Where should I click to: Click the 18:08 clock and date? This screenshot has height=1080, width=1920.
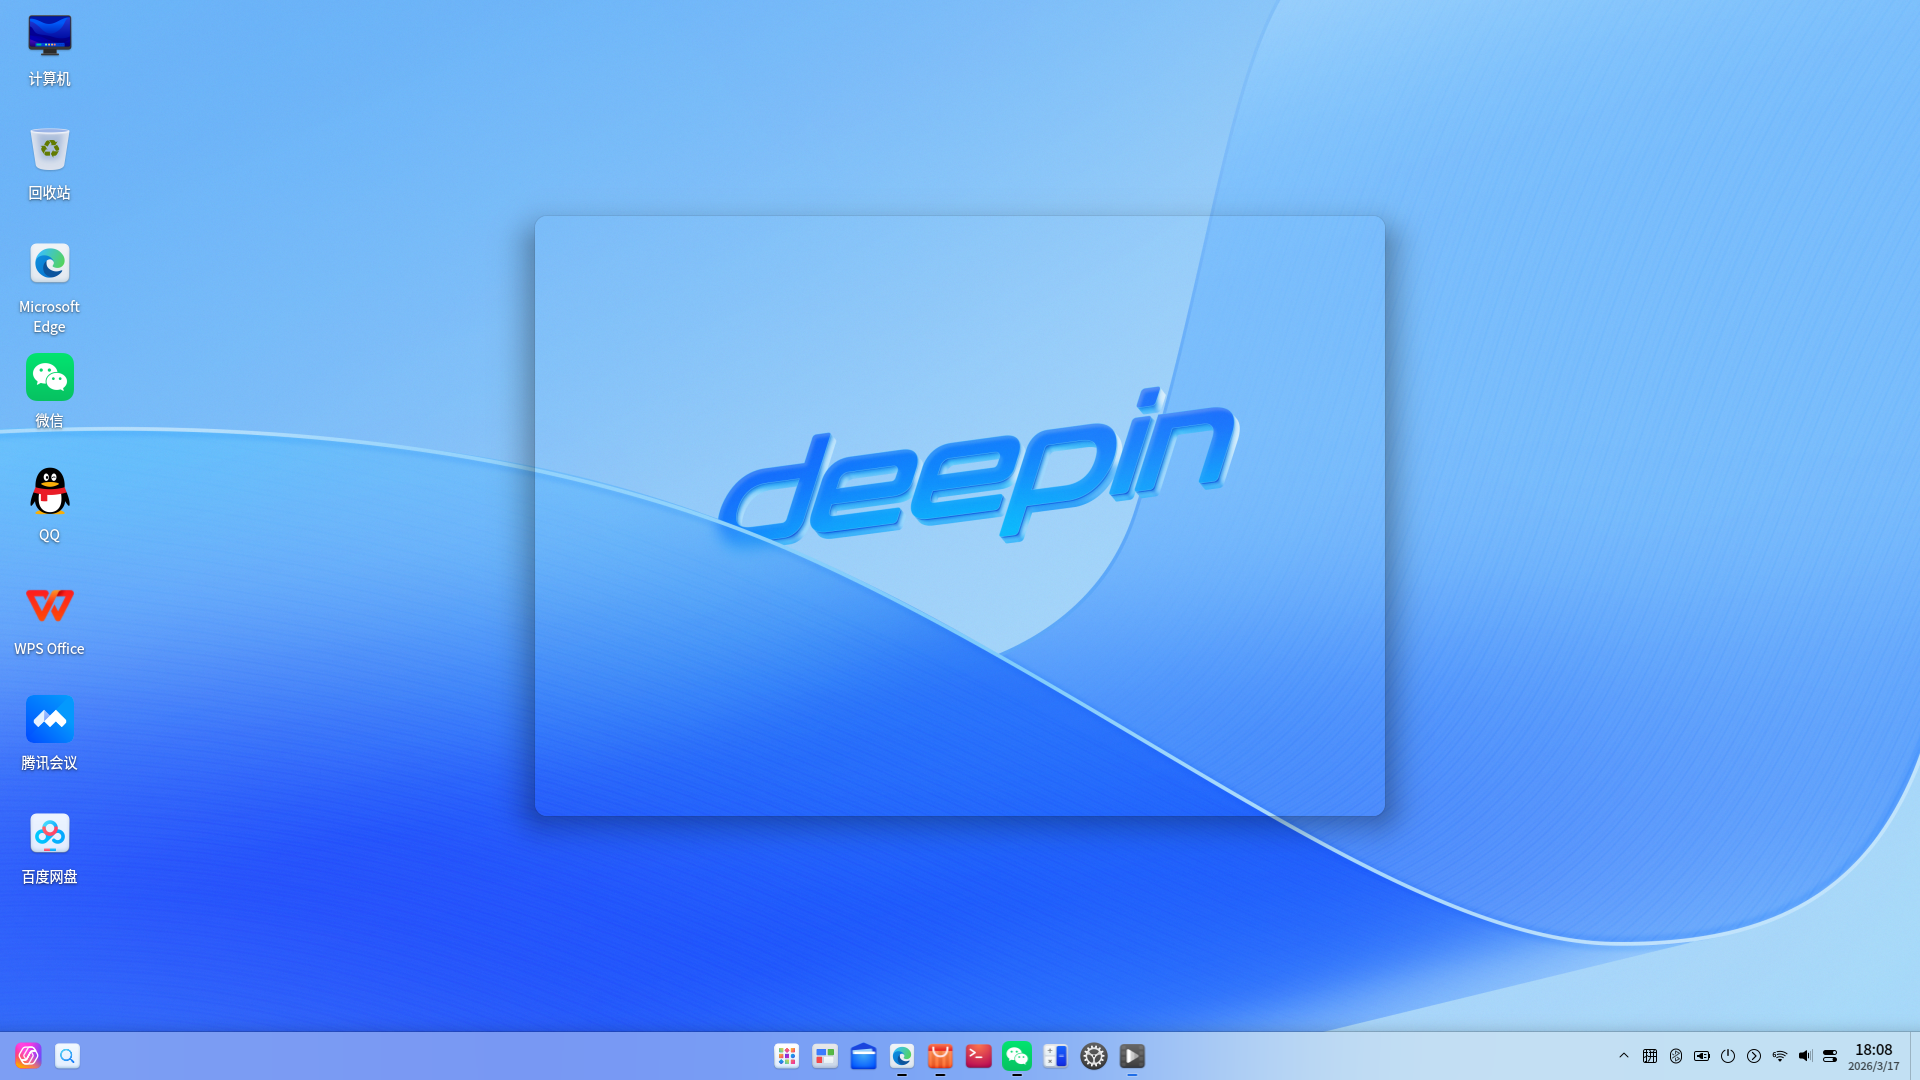[x=1873, y=1056]
